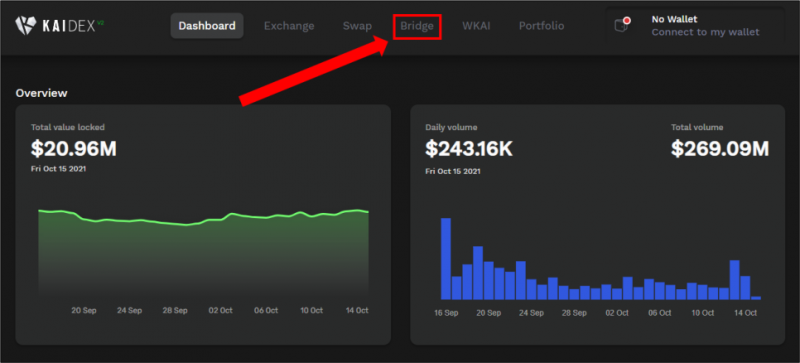The width and height of the screenshot is (800, 363).
Task: Click the Daily volume label
Action: coord(451,127)
